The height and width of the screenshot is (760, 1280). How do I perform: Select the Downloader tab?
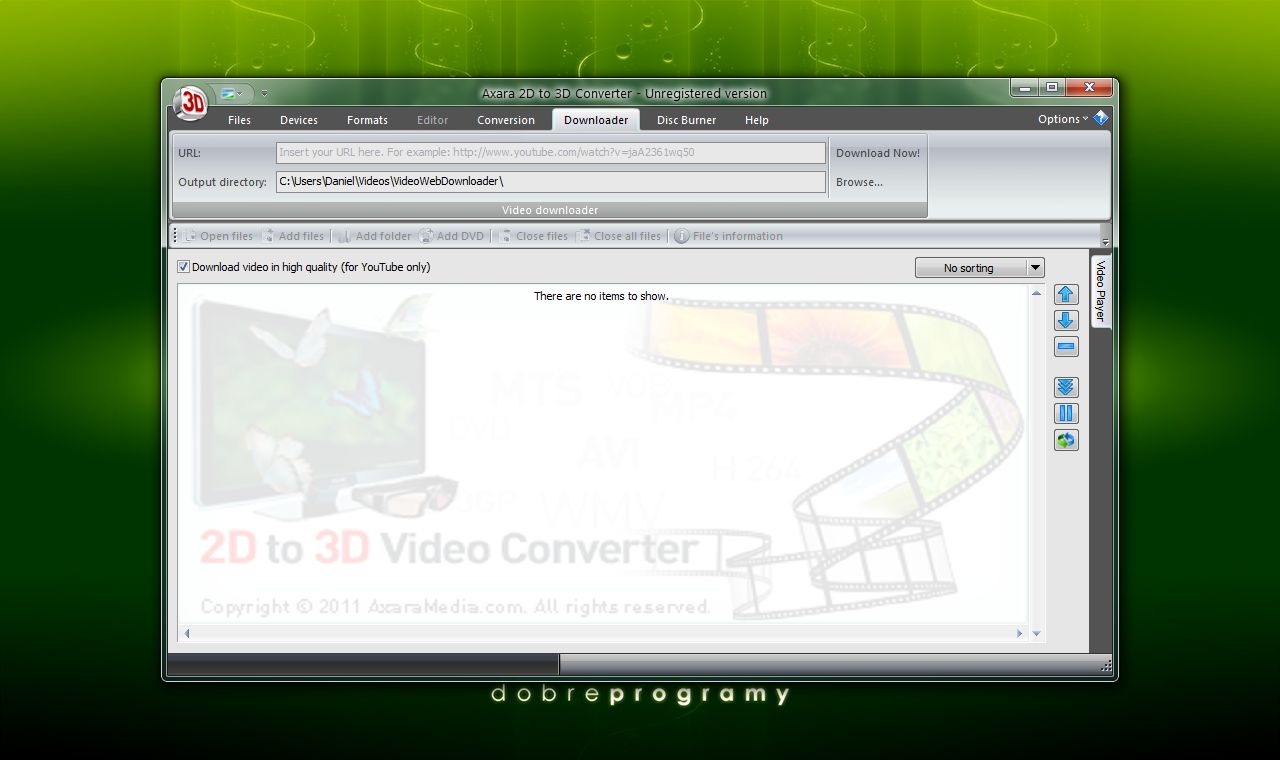(x=596, y=120)
